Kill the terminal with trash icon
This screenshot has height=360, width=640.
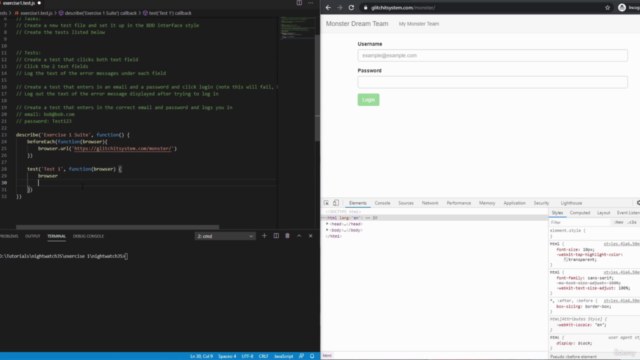tap(287, 236)
